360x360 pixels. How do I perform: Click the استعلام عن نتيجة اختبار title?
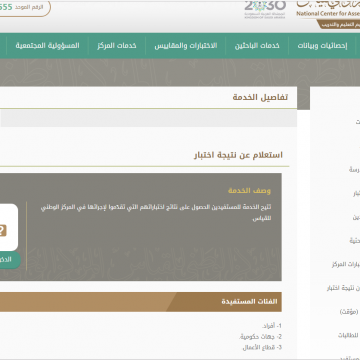pos(238,155)
